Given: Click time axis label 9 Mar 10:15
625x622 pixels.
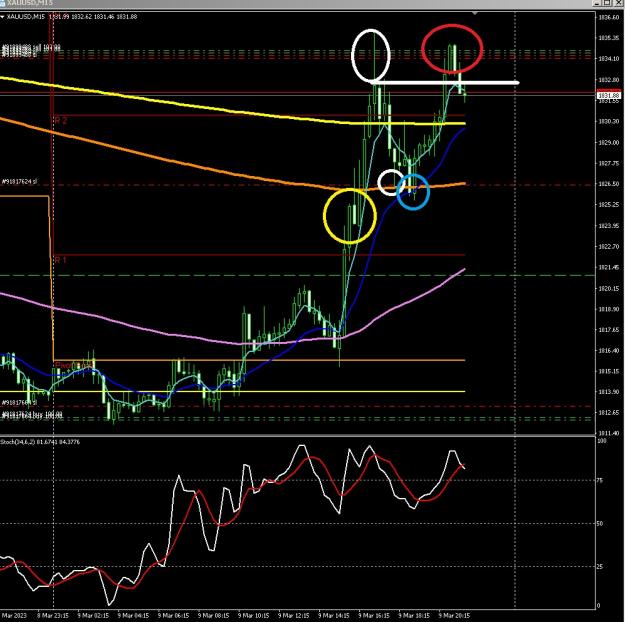Looking at the screenshot, I should 254,616.
